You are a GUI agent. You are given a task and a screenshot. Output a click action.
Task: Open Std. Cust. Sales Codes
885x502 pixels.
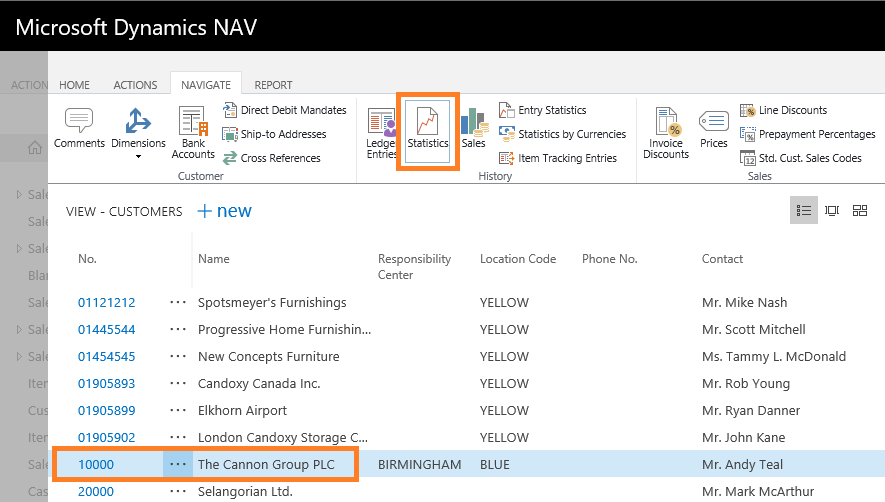[x=801, y=158]
